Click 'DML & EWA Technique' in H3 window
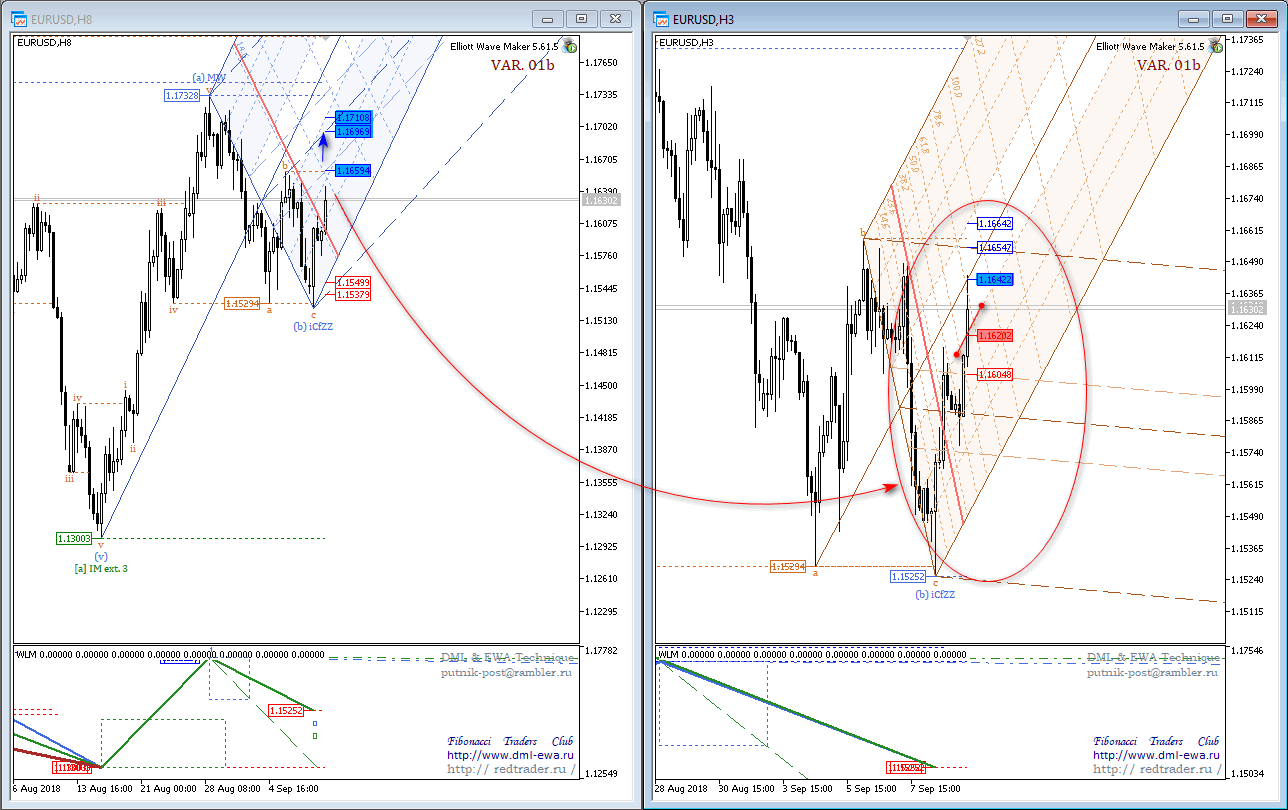 (1153, 658)
